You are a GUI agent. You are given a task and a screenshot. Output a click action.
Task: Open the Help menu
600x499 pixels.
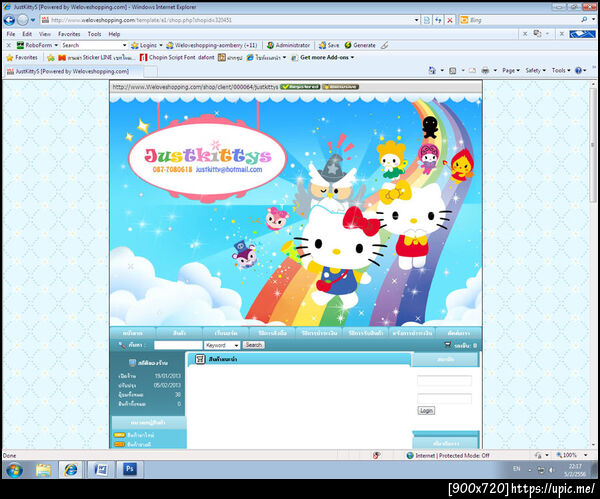(114, 34)
